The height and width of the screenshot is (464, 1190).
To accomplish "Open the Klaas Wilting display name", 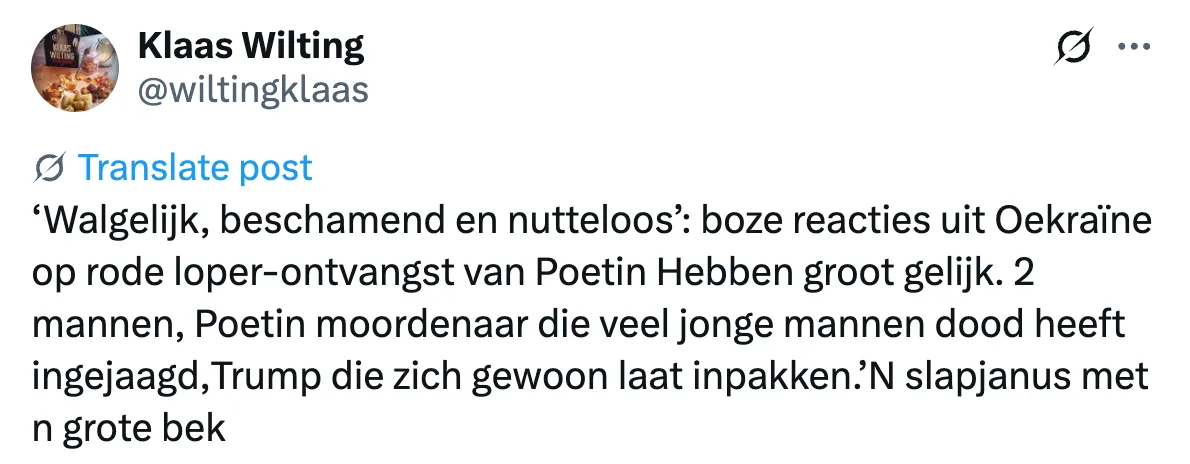I will [x=251, y=47].
